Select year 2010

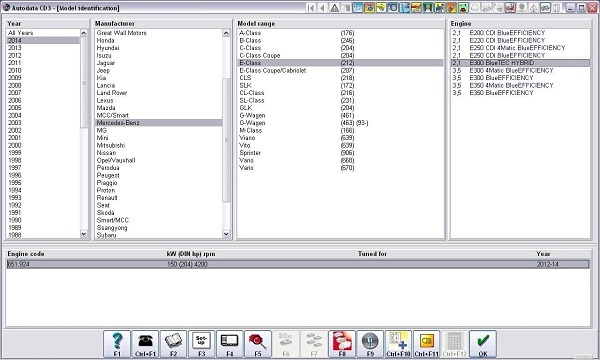point(43,70)
